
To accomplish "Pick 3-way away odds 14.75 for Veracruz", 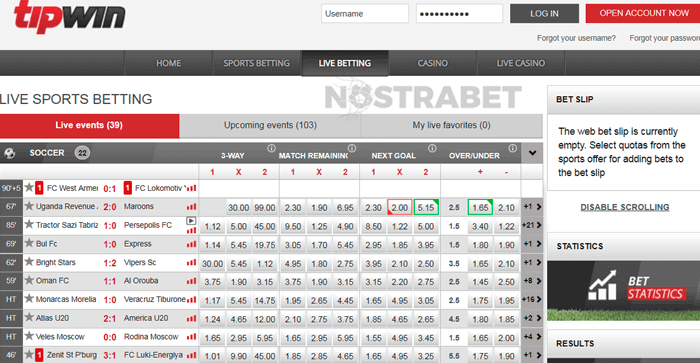I will (265, 301).
